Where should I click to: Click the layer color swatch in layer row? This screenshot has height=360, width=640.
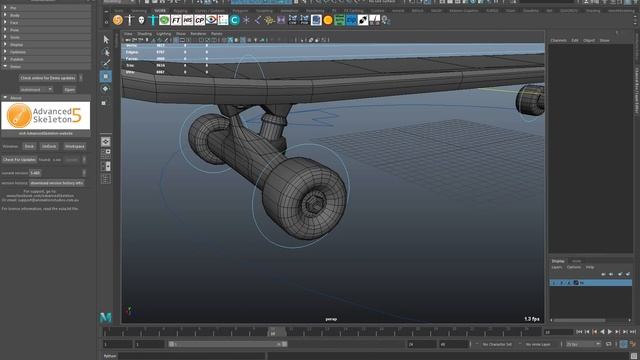[576, 282]
